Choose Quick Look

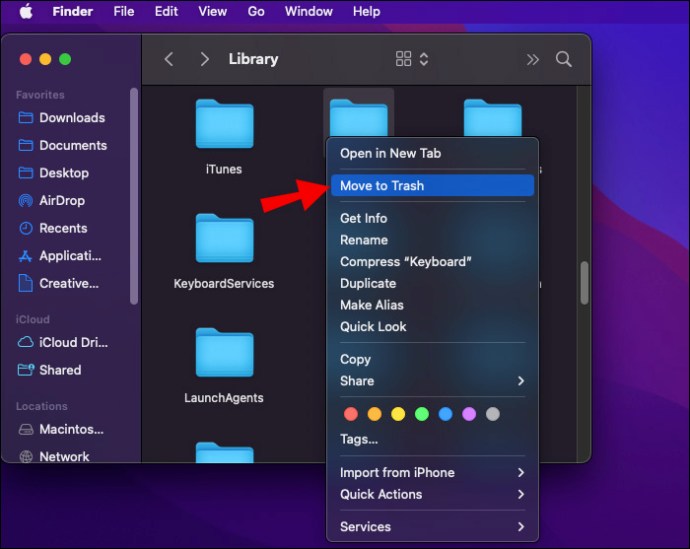tap(432, 326)
